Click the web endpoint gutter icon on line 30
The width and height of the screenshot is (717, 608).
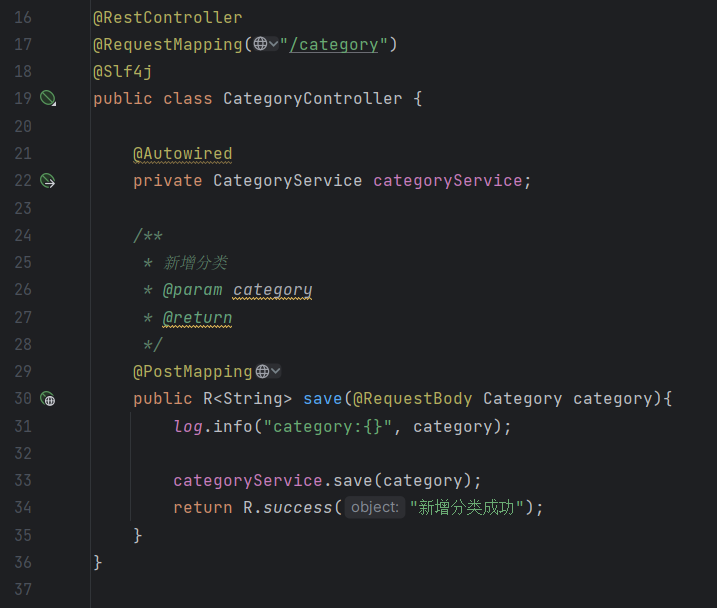point(48,399)
